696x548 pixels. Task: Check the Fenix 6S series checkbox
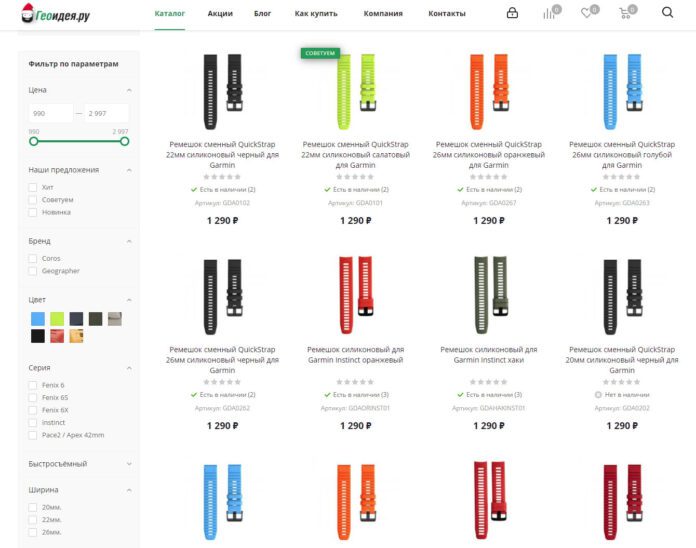point(32,398)
